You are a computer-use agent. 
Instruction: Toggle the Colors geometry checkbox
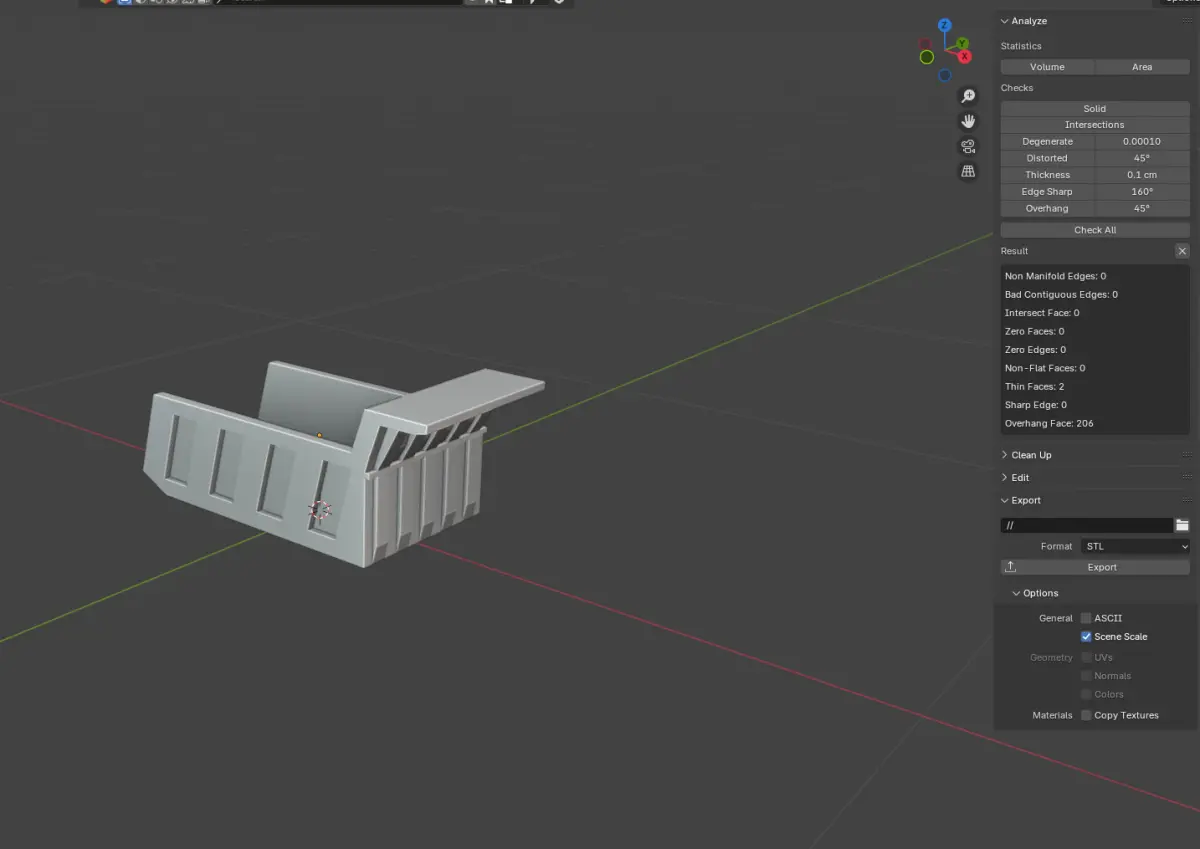(x=1086, y=694)
